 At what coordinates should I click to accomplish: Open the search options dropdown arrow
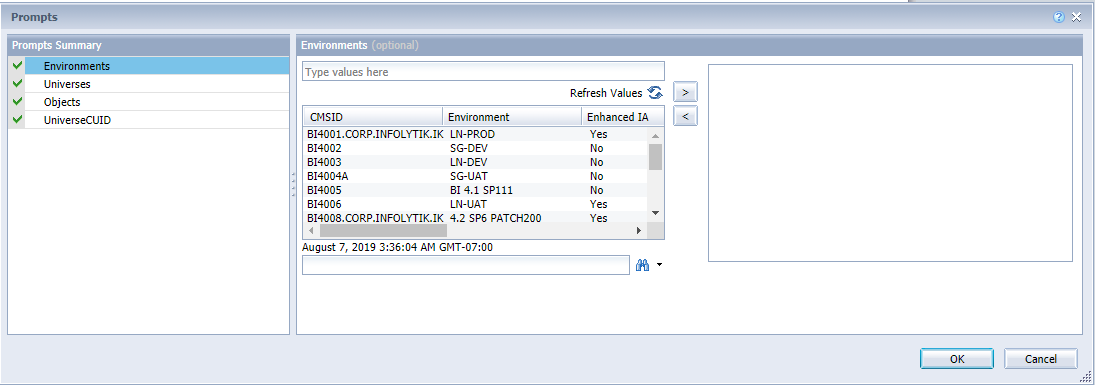click(x=659, y=266)
